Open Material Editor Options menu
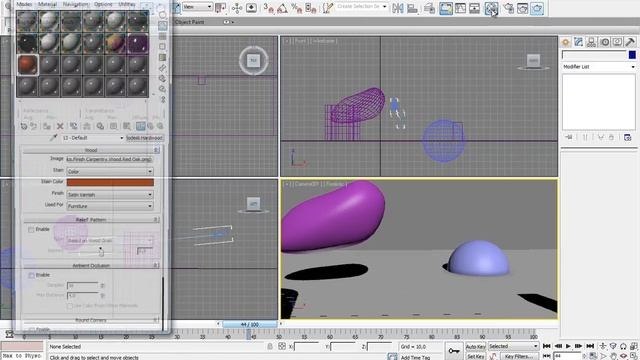Screen dimensions: 640x360 103,4
